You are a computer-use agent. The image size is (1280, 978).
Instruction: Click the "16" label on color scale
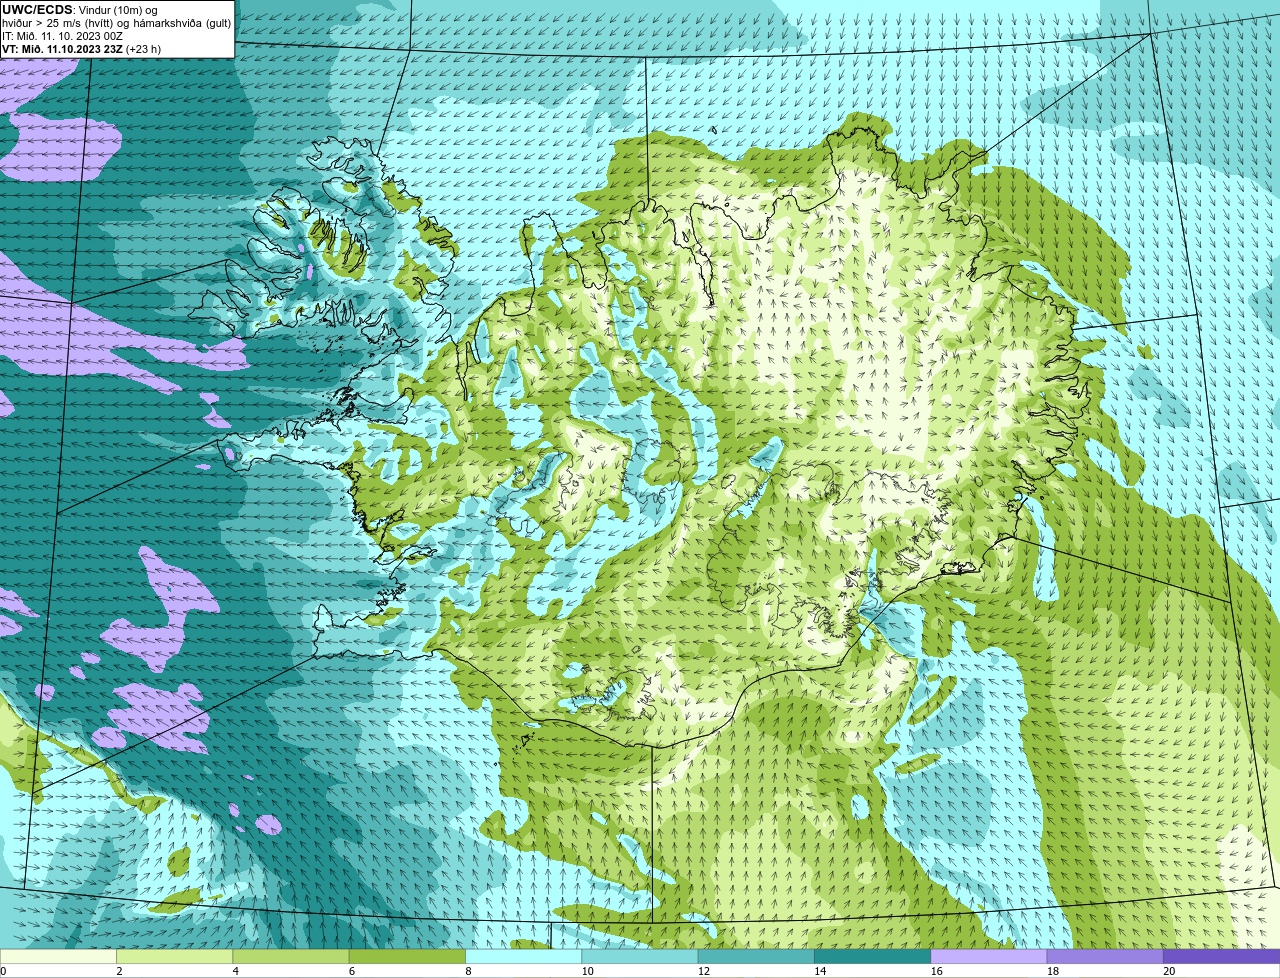(x=937, y=971)
